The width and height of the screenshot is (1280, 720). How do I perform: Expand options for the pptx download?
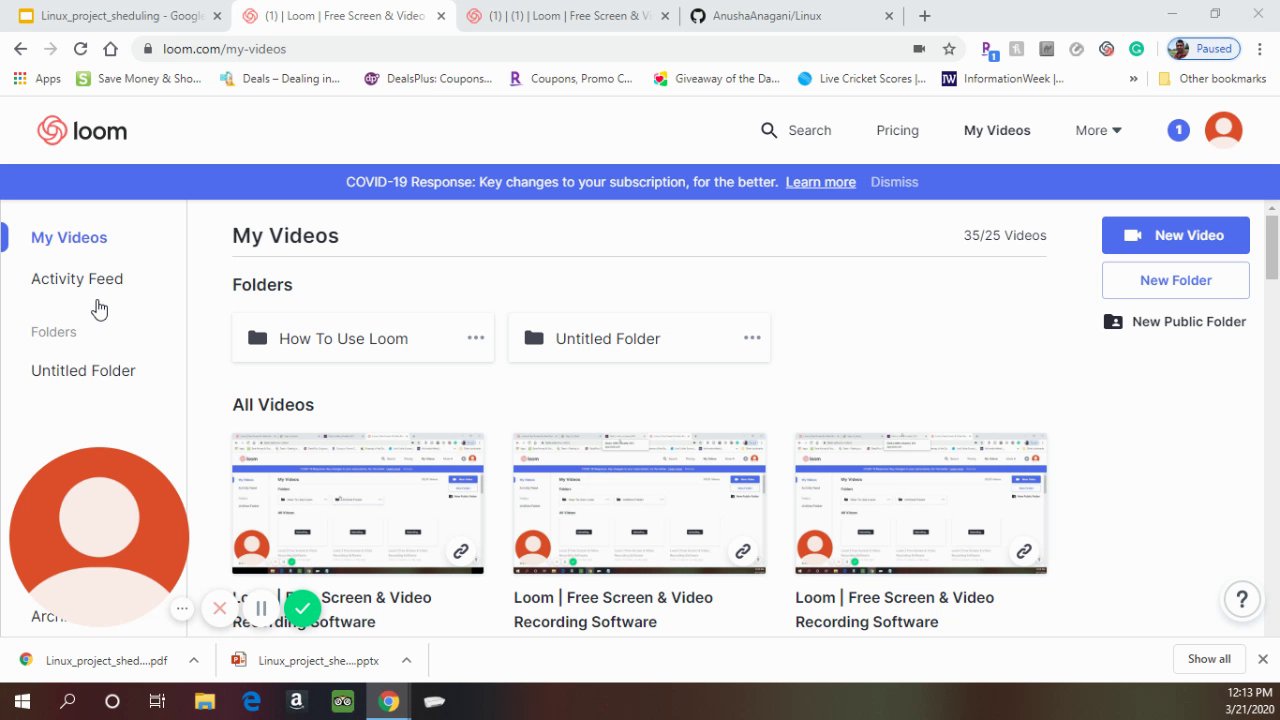coord(406,660)
